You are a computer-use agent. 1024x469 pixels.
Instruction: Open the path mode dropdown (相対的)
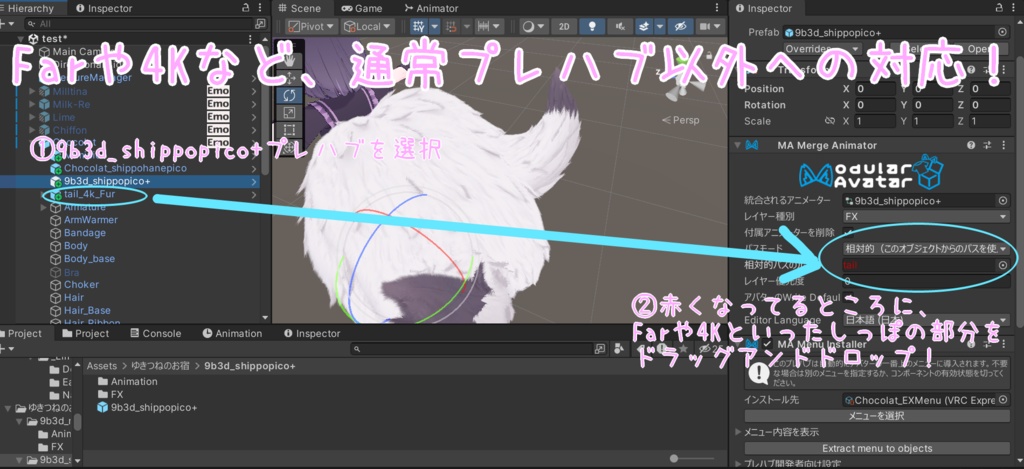coord(925,249)
